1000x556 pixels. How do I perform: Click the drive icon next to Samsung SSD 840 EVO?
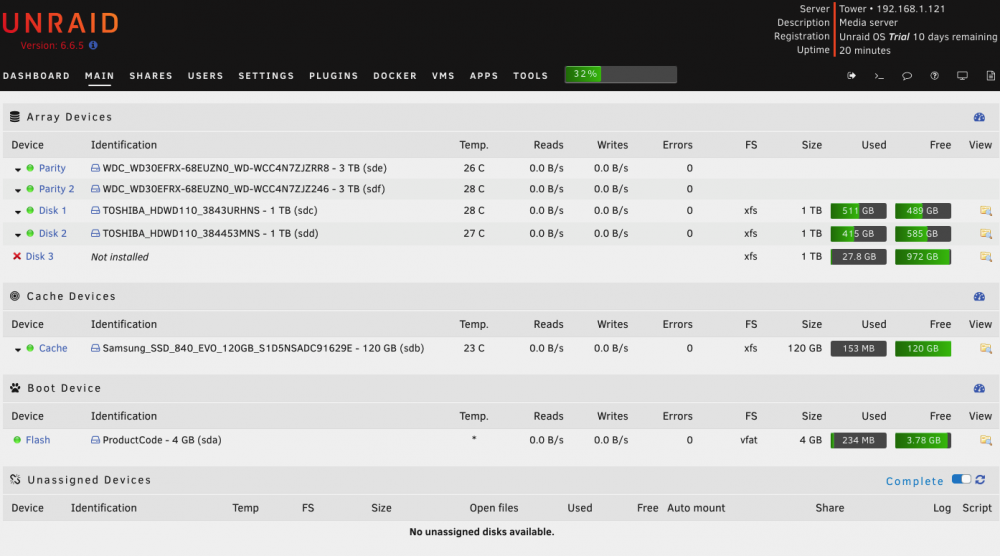point(95,348)
